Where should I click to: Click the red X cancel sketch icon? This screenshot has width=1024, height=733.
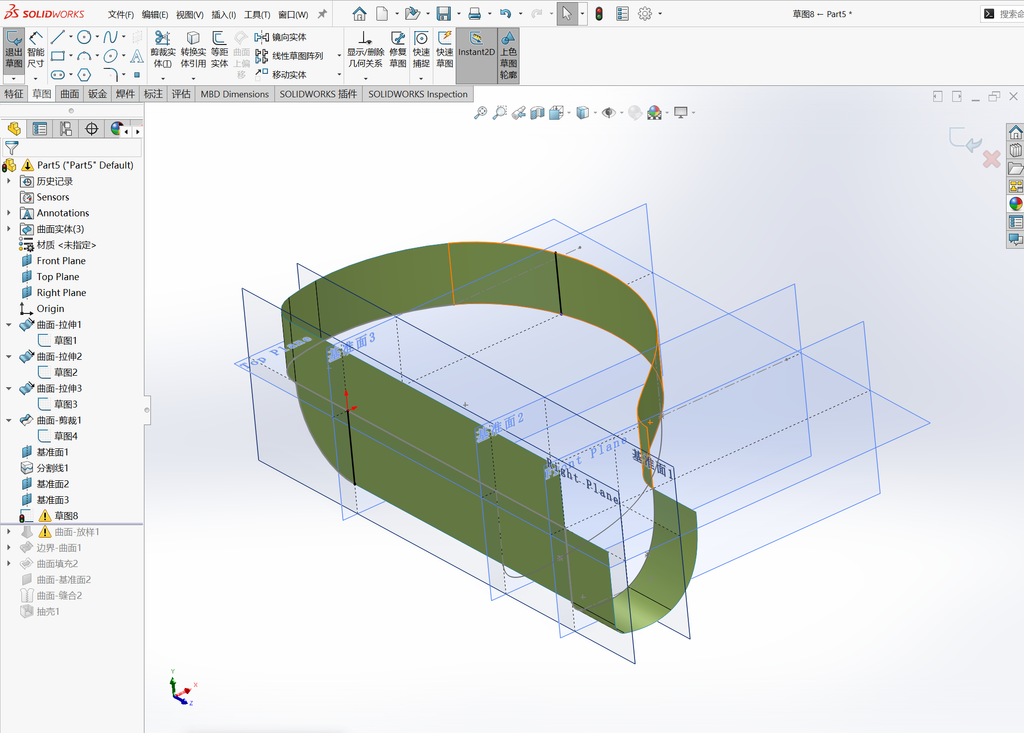(991, 159)
